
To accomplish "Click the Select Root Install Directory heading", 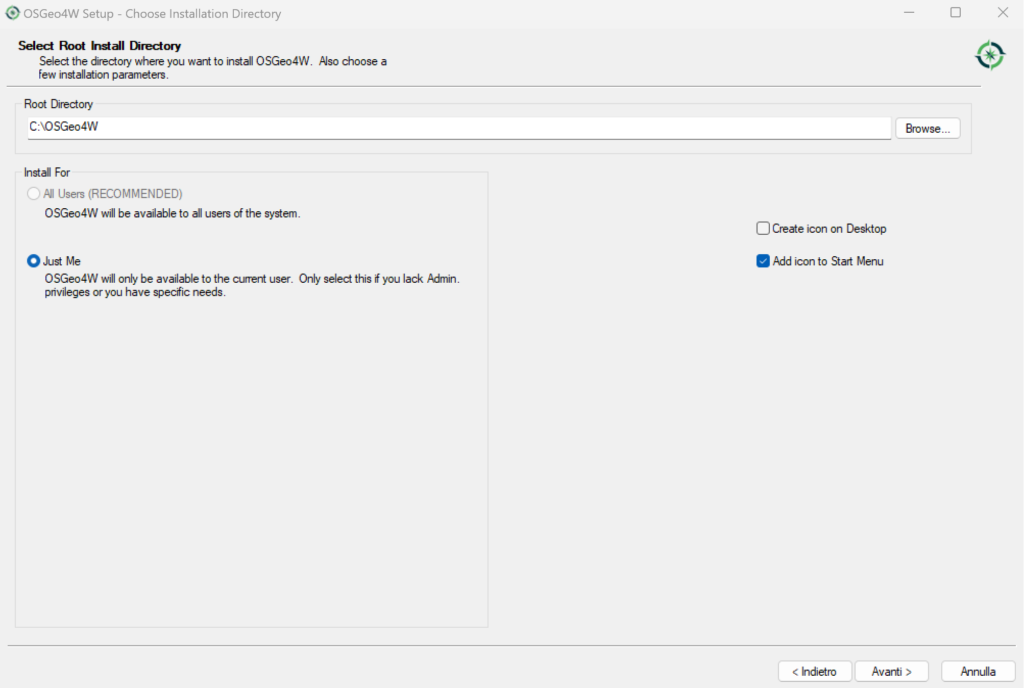I will point(99,46).
